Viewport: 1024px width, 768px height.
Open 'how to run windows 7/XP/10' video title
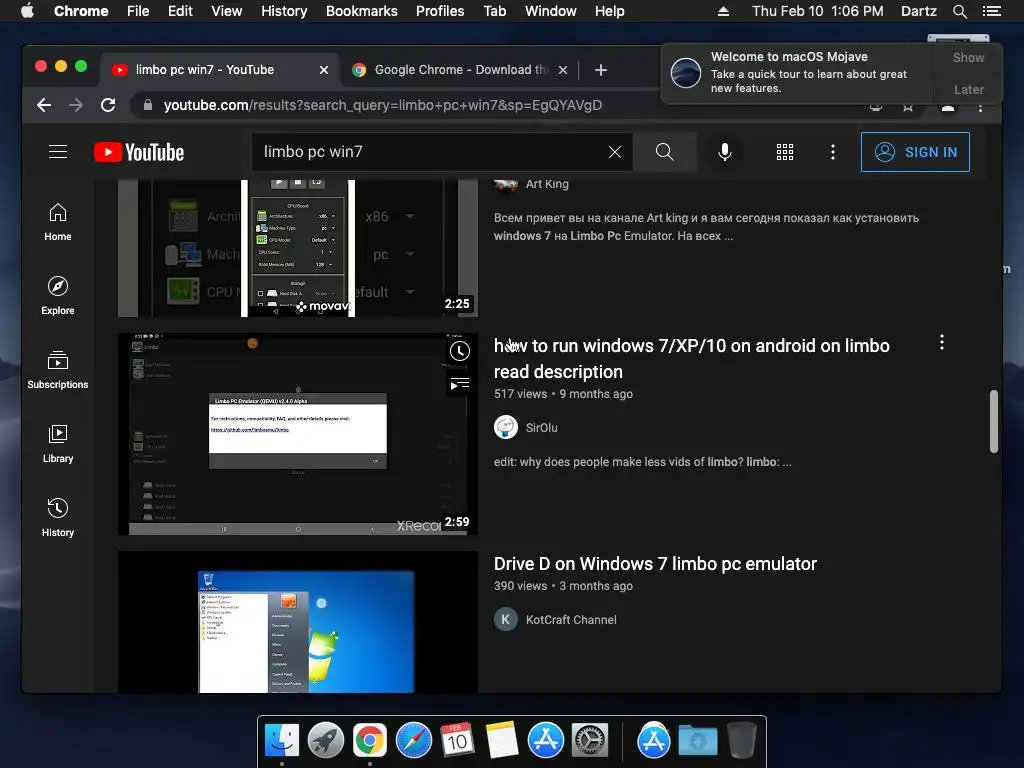[x=692, y=359]
